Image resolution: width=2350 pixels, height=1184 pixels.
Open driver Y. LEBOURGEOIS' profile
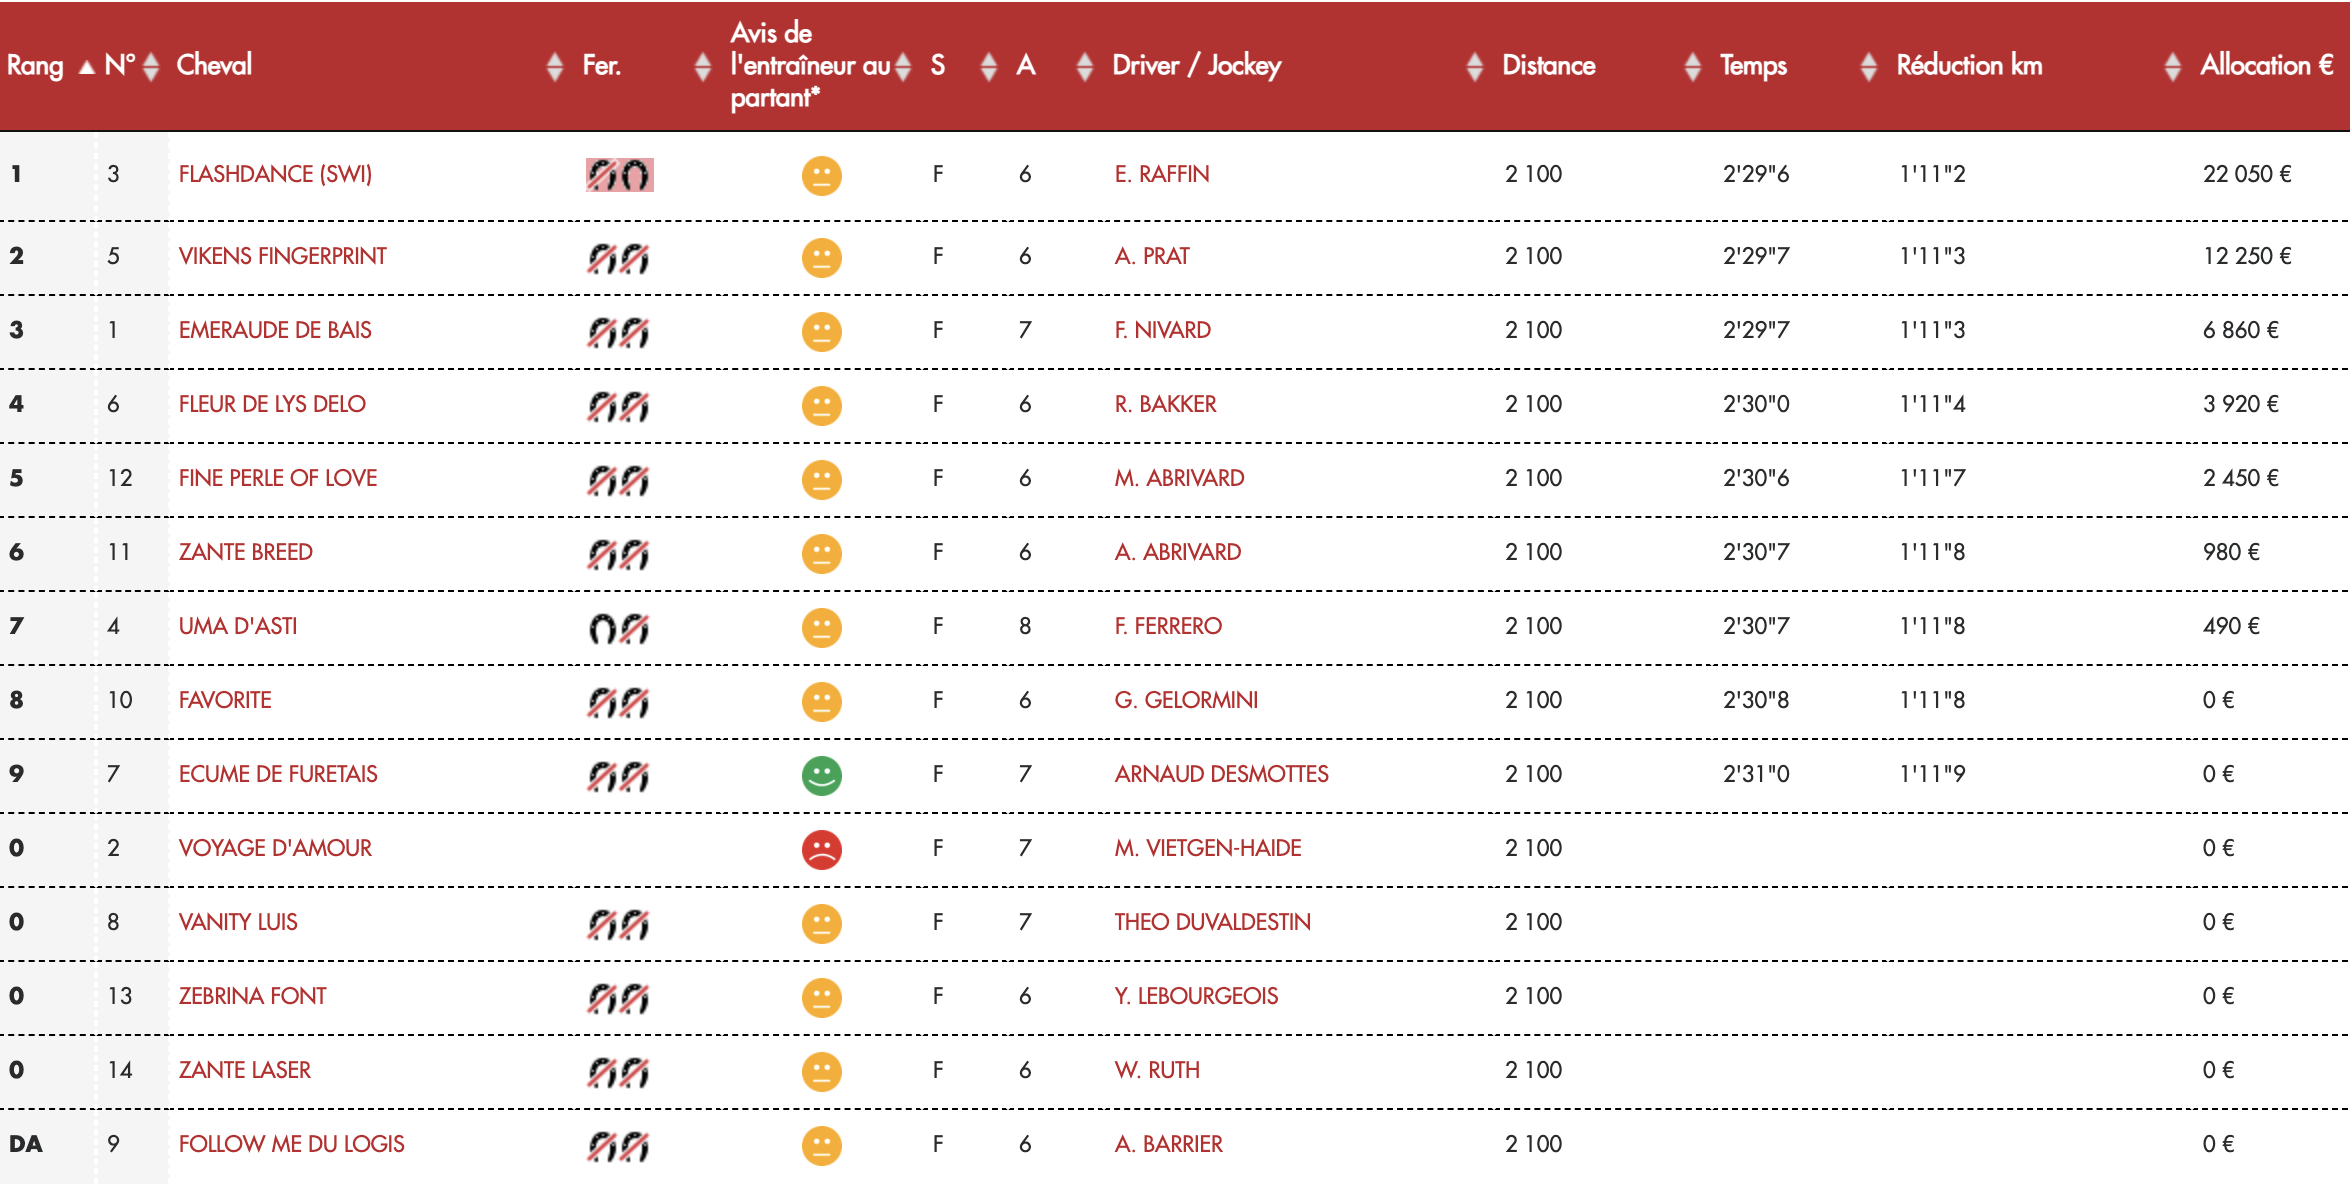1196,996
